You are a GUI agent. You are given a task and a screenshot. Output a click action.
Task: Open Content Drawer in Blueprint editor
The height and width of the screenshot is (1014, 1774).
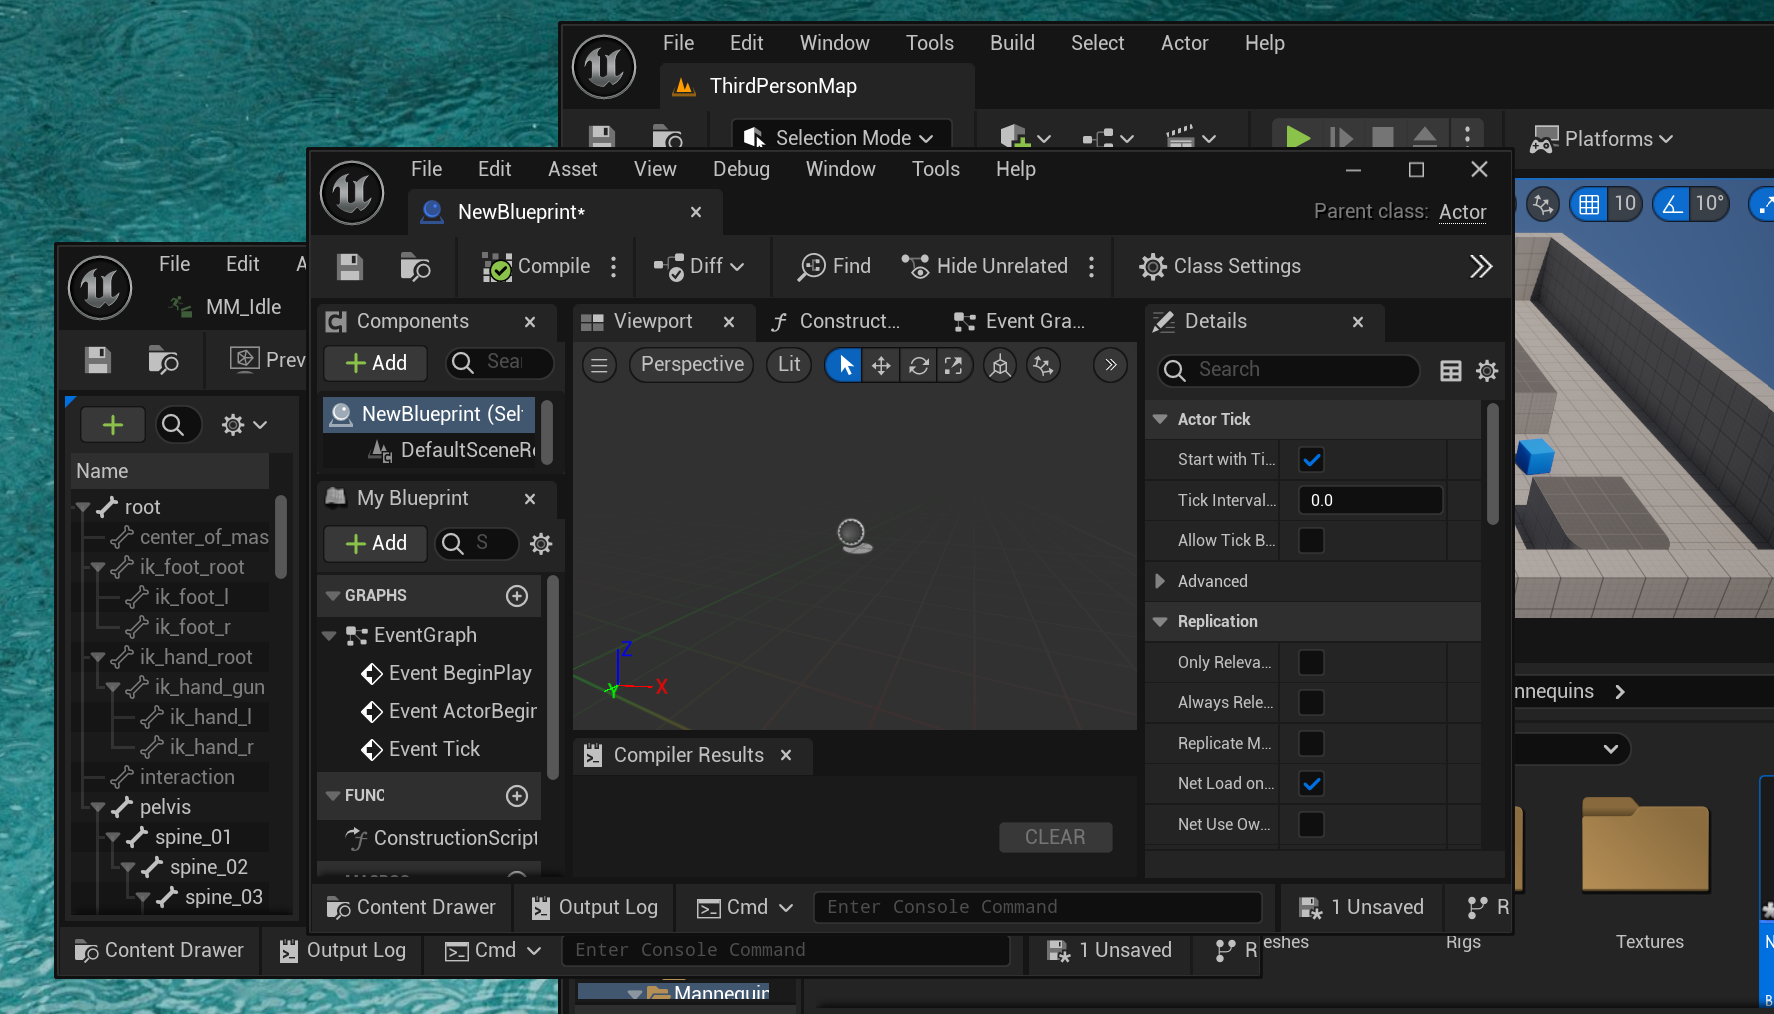411,907
